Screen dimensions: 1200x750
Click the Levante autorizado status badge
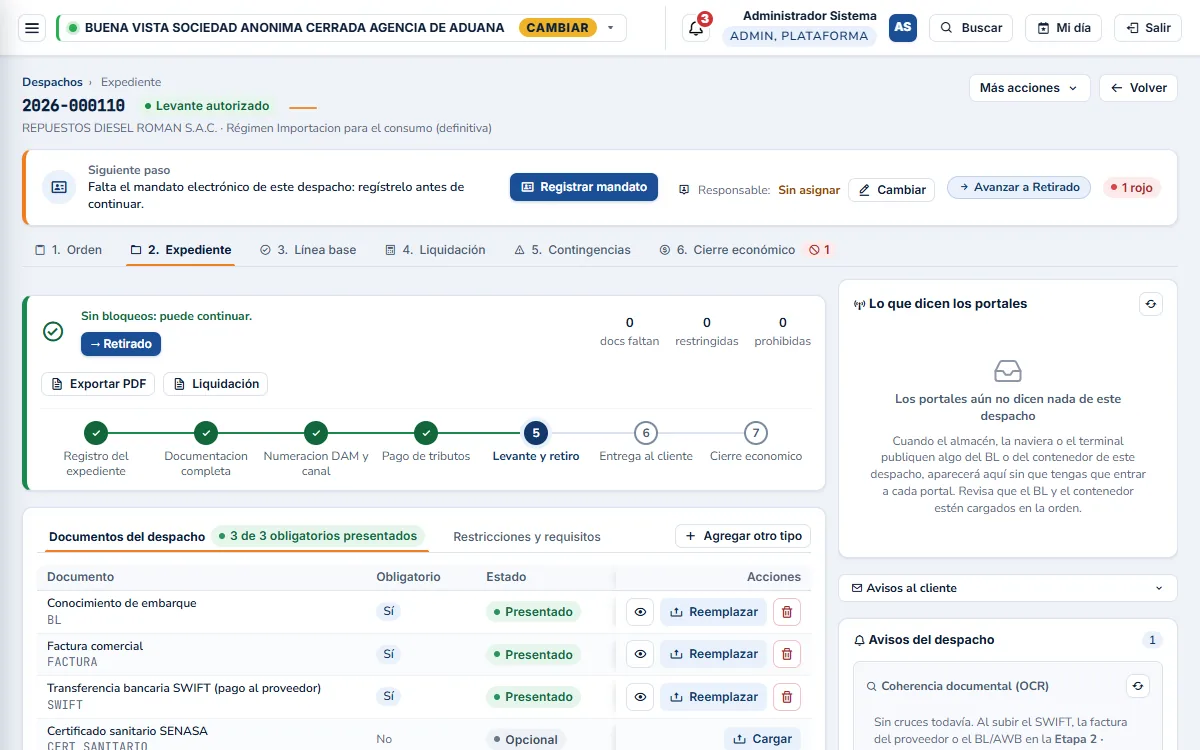pos(207,105)
